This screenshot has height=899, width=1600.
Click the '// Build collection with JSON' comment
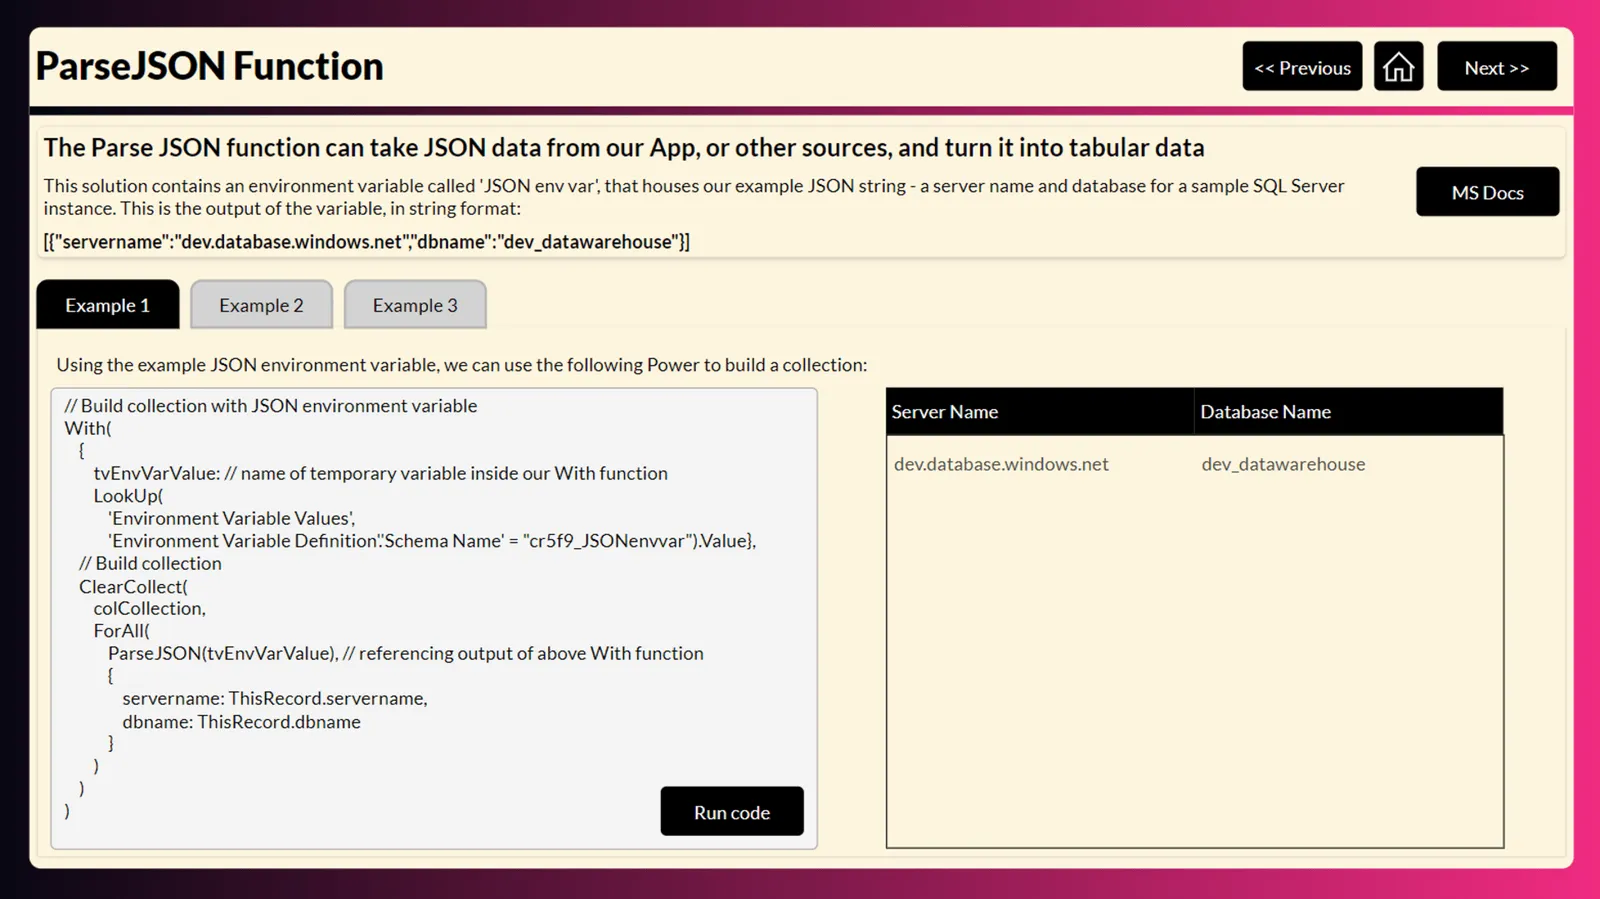pos(271,406)
